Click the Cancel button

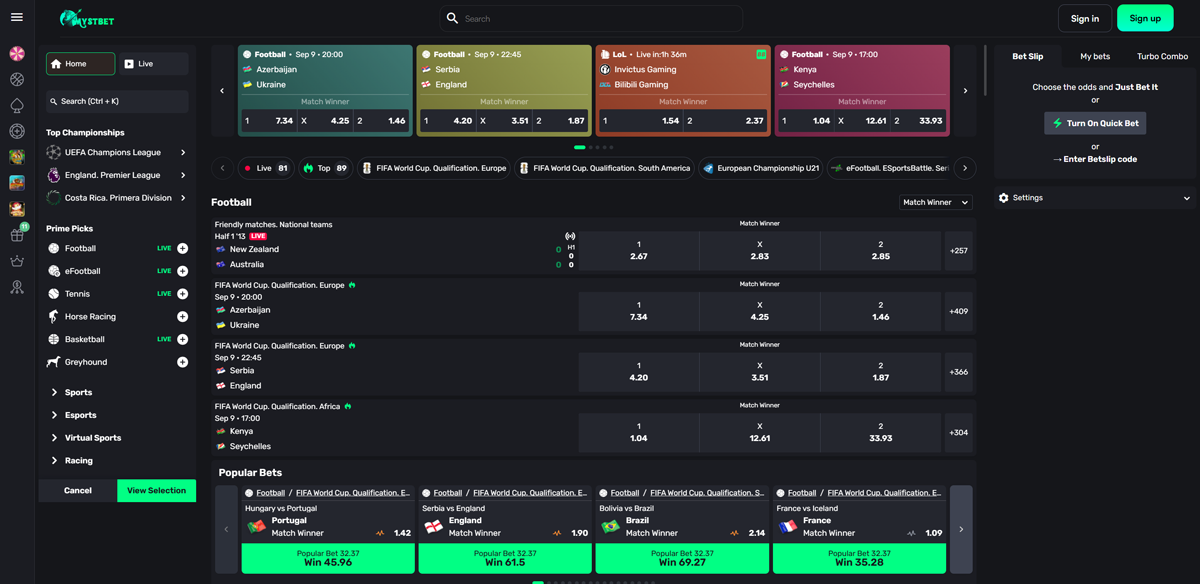78,491
